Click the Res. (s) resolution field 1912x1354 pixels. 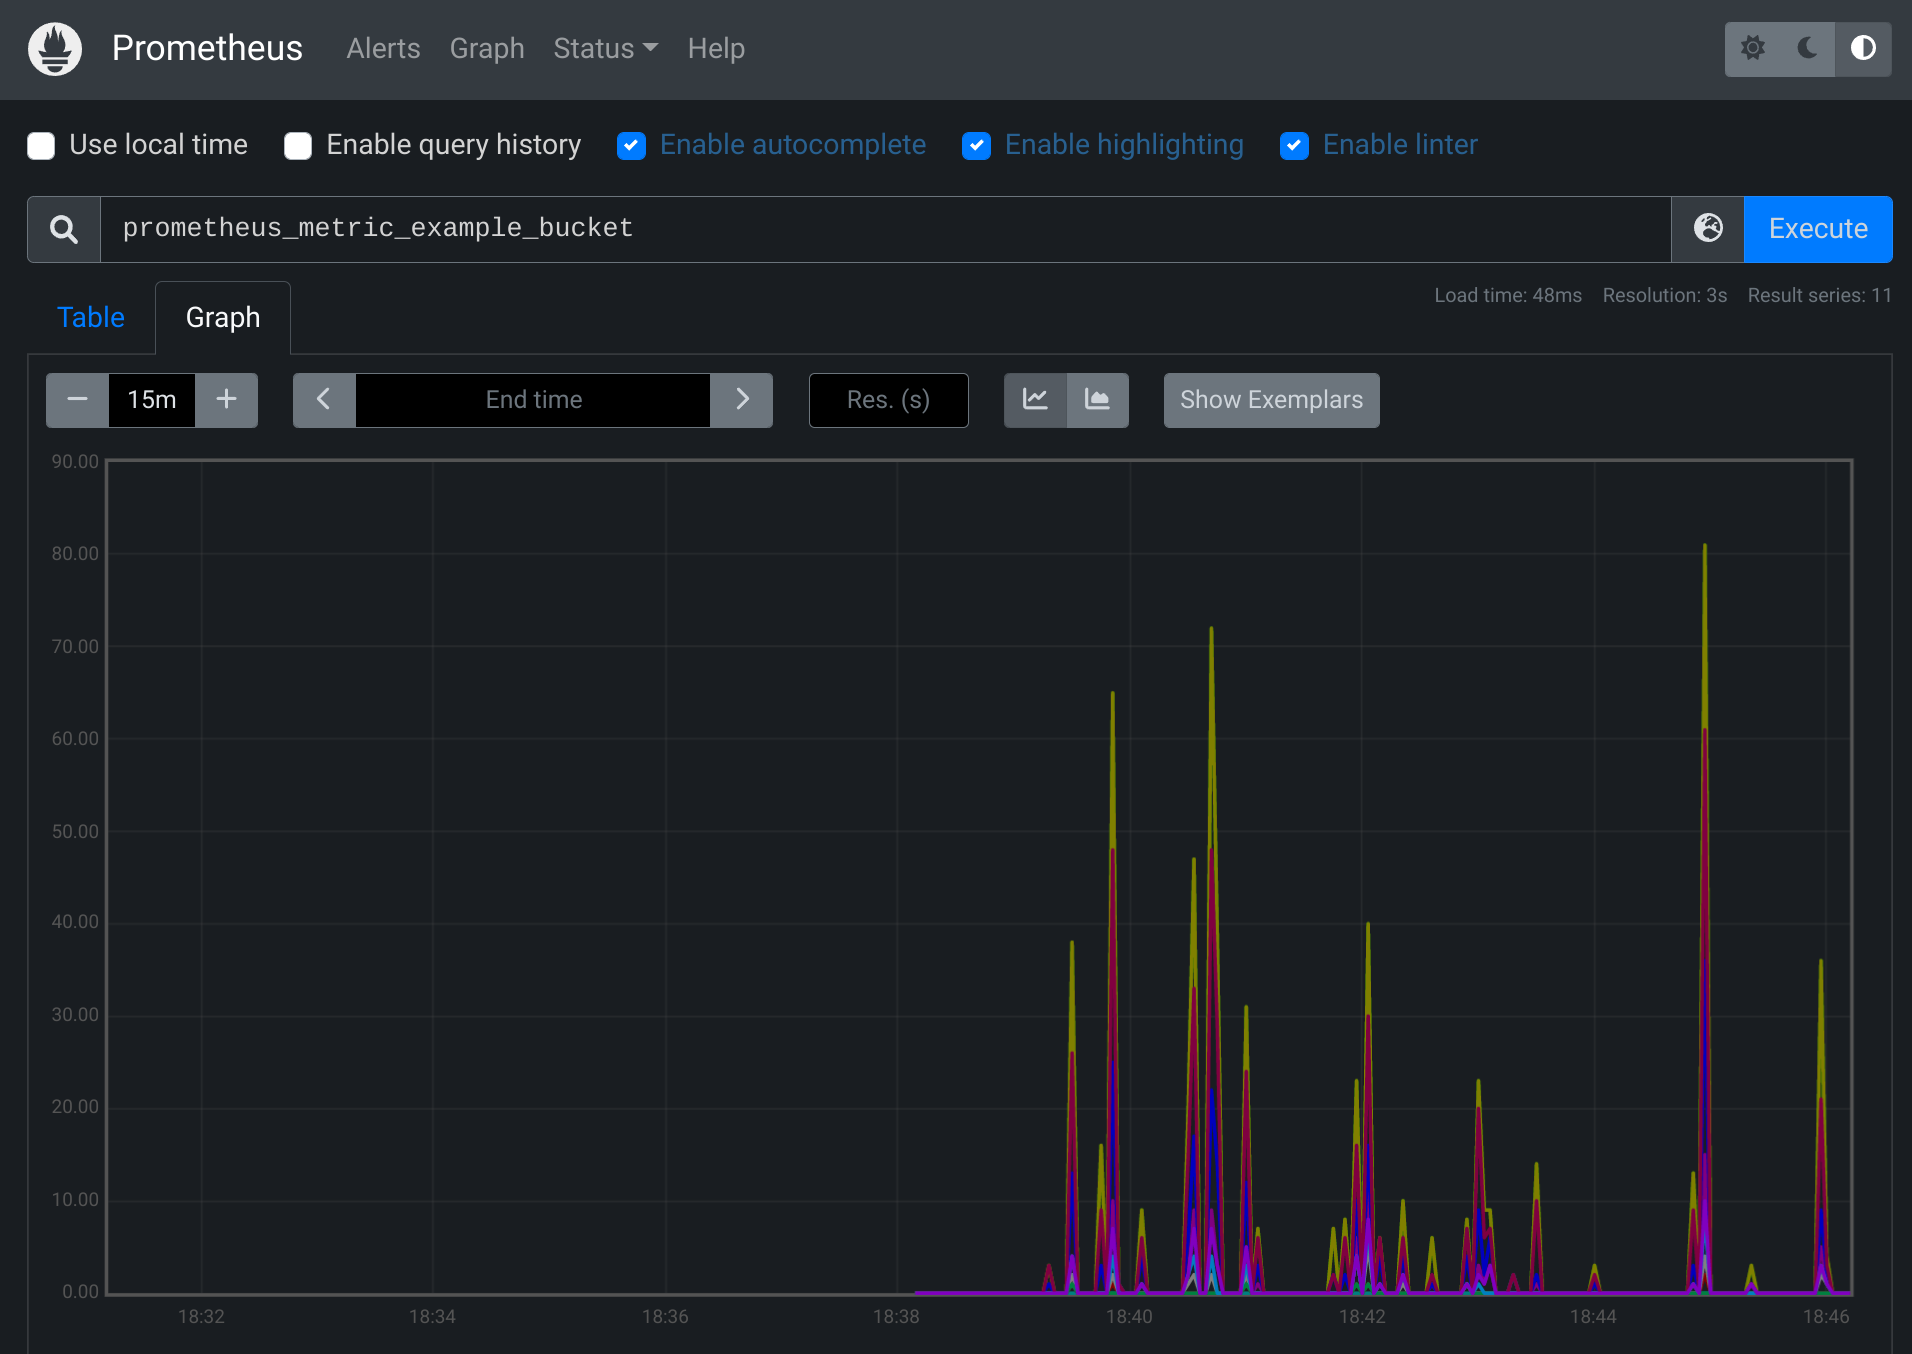pos(888,400)
